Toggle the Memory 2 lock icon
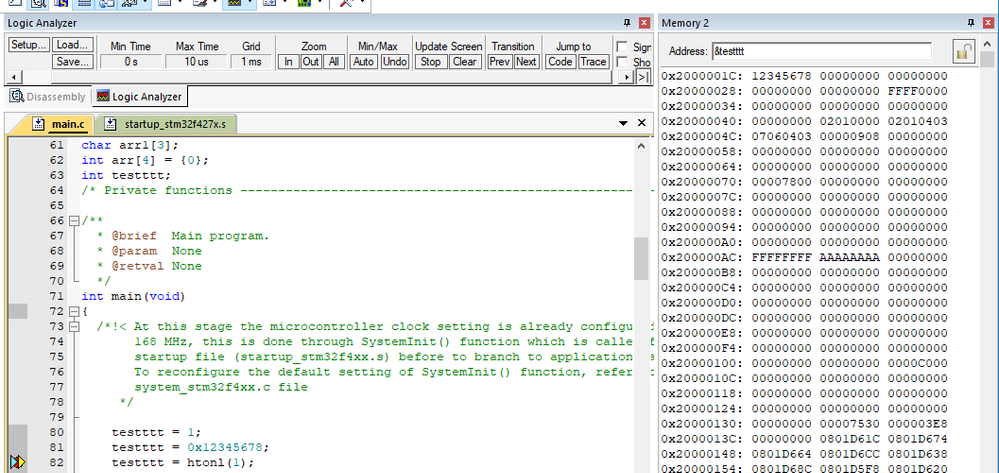 pos(964,52)
